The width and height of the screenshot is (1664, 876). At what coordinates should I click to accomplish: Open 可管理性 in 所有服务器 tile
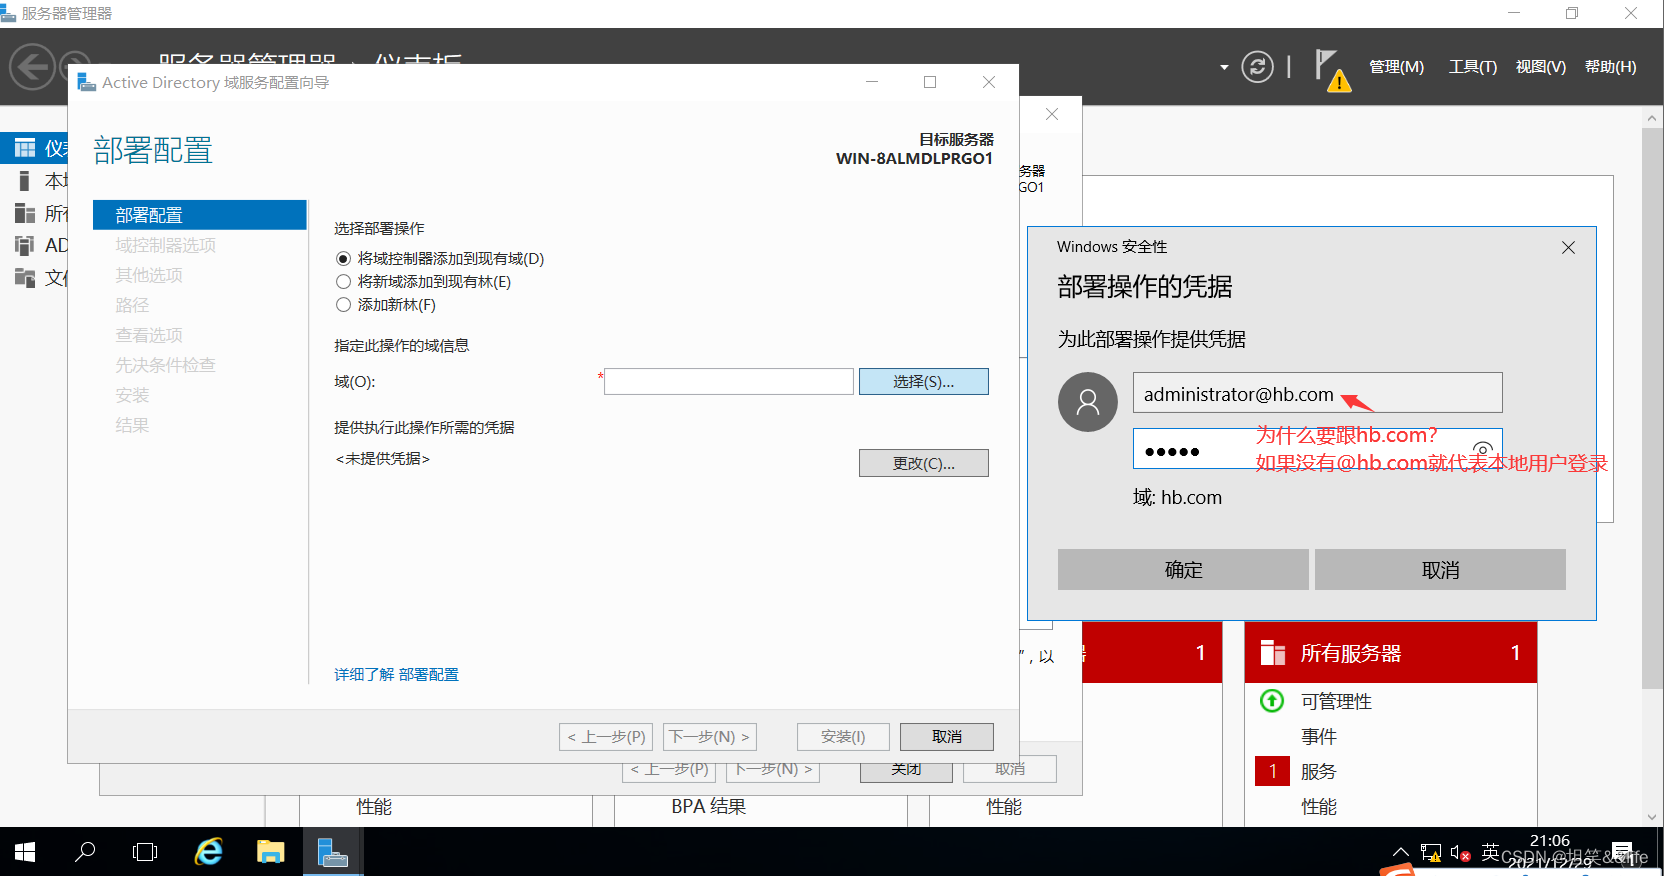click(x=1336, y=702)
